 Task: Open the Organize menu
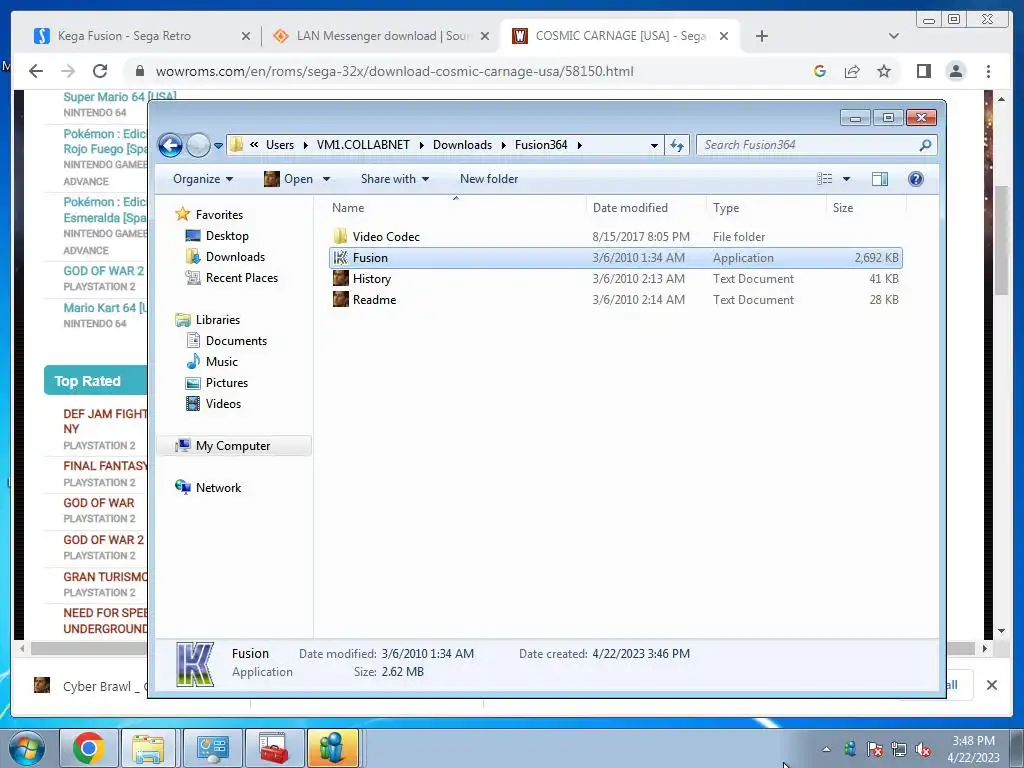point(202,179)
